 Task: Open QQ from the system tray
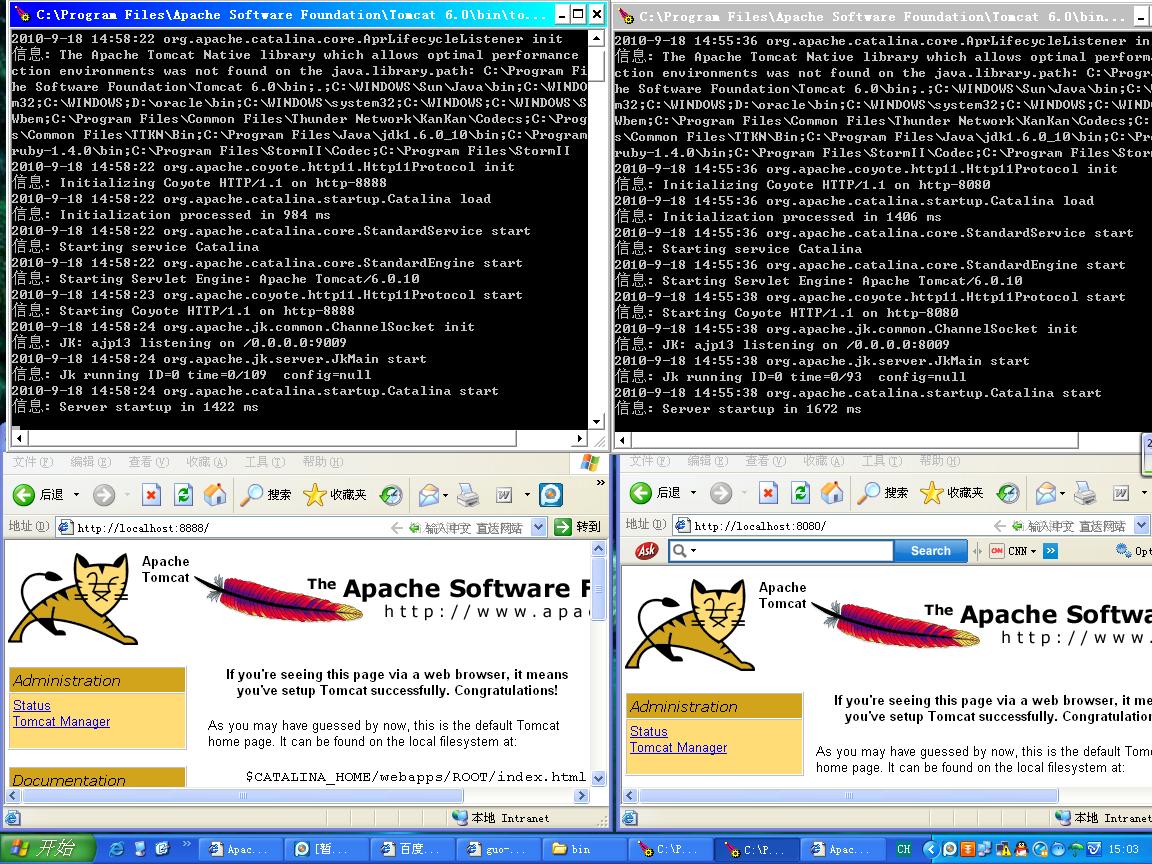1021,849
